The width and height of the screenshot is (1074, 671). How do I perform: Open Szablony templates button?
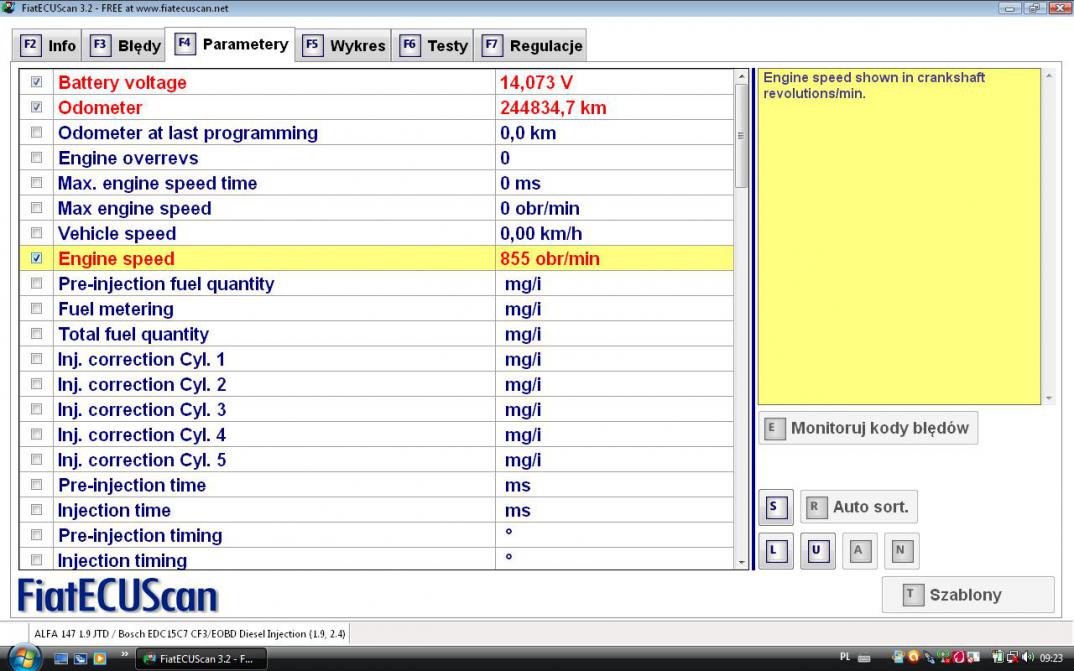968,594
